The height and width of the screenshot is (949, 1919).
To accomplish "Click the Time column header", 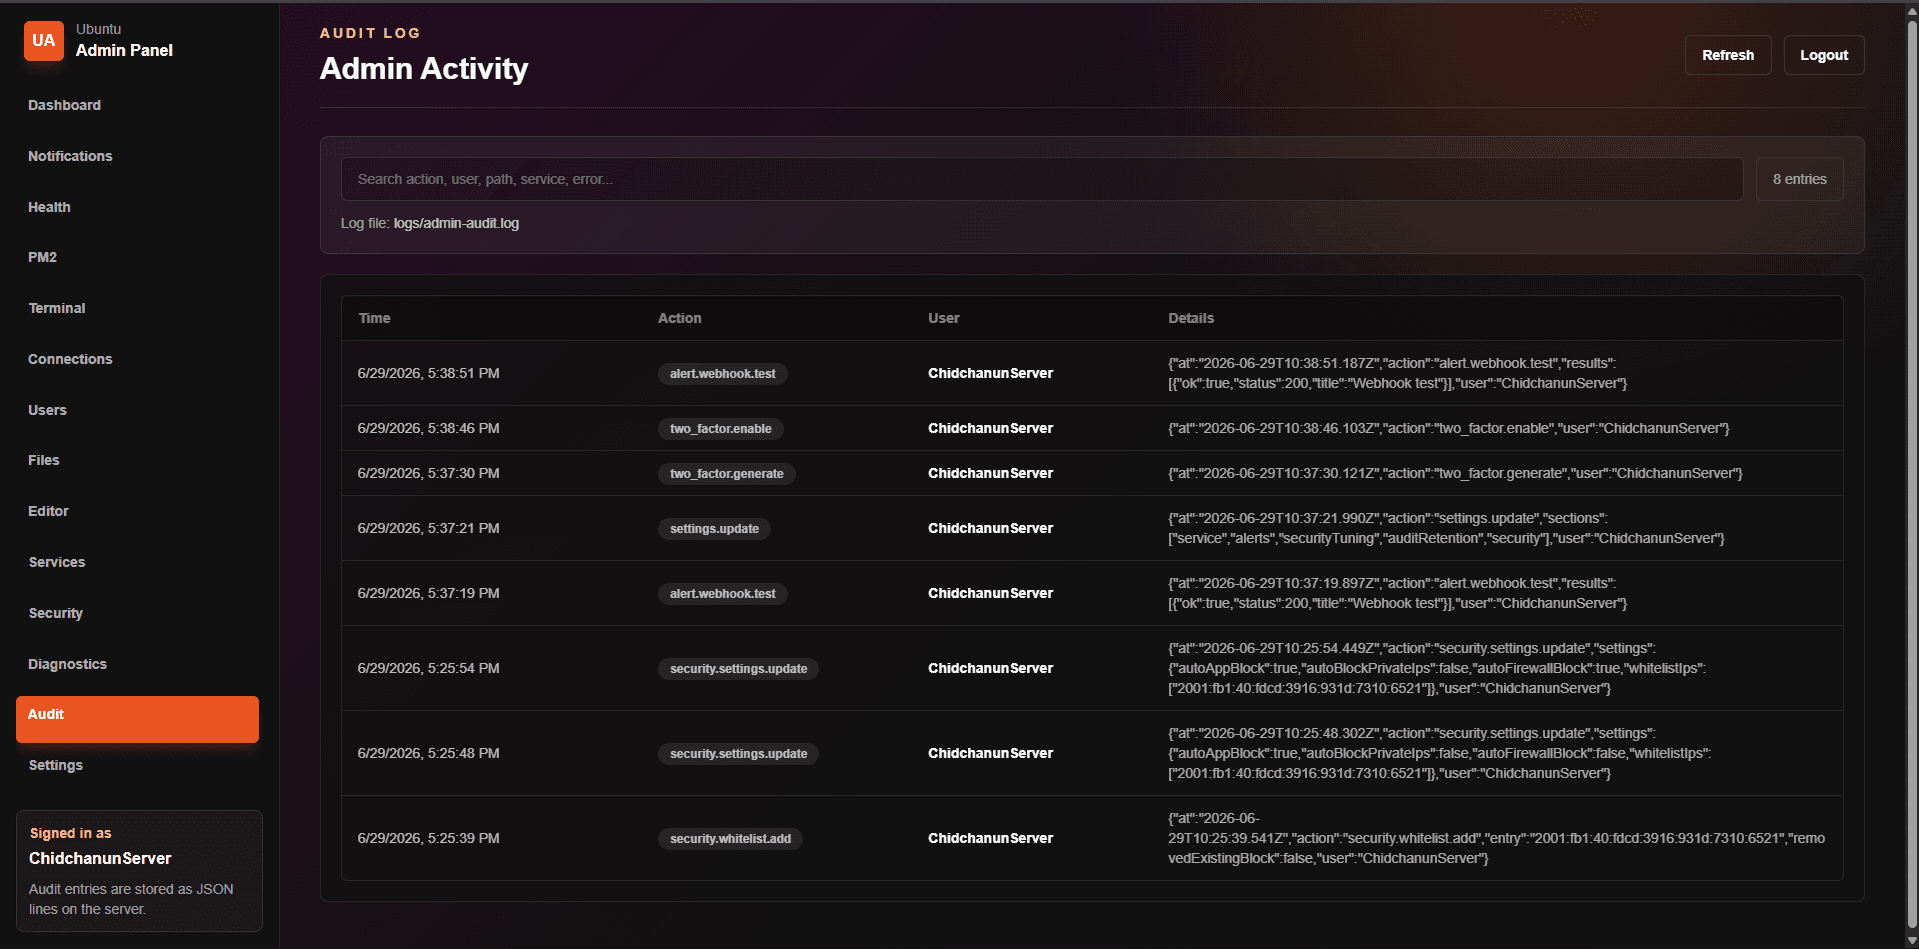I will coord(374,318).
